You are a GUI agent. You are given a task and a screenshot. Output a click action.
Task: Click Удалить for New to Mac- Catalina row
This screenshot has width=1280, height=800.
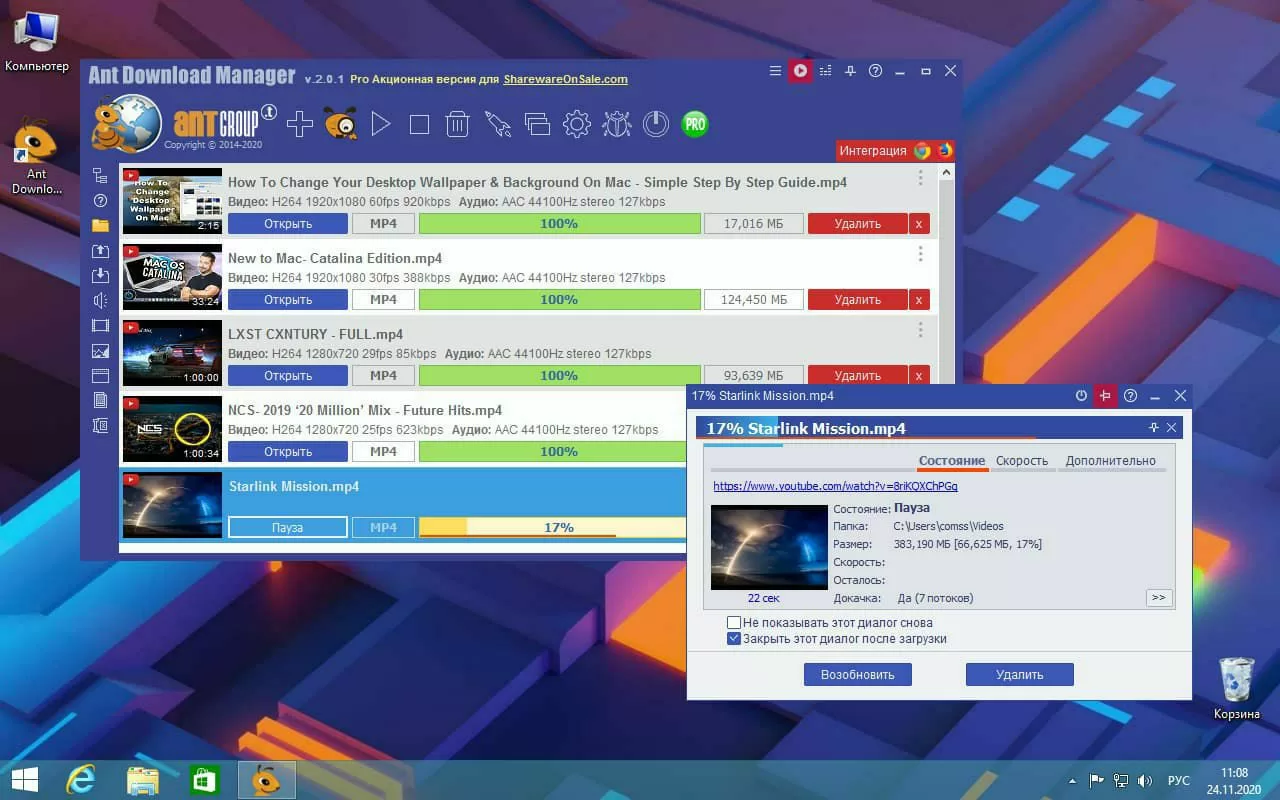[857, 299]
